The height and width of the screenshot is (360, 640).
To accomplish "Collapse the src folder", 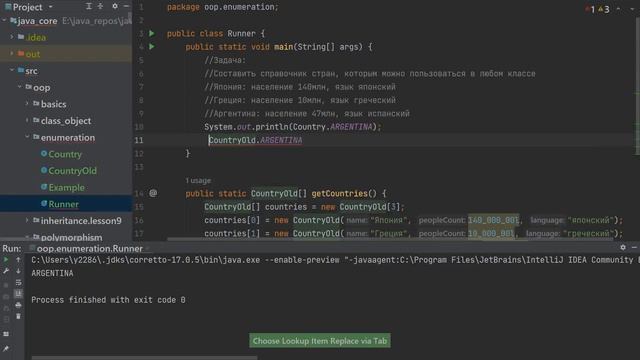I will pyautogui.click(x=12, y=71).
